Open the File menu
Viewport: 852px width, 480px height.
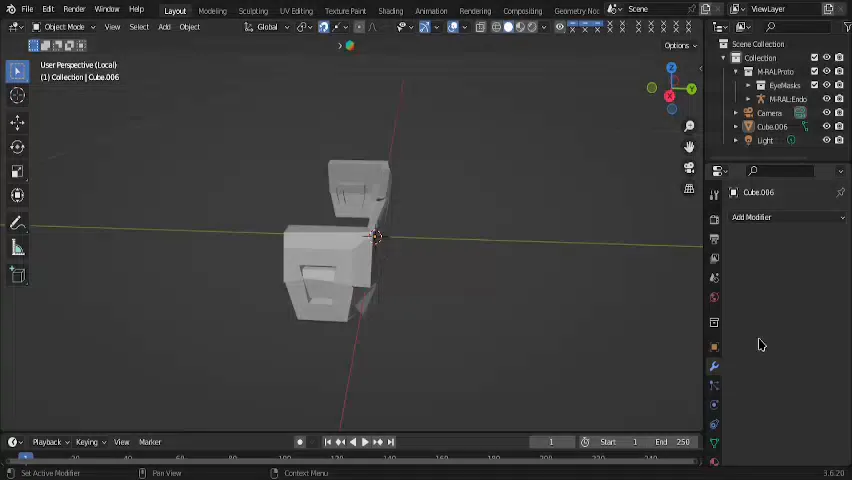(x=27, y=9)
